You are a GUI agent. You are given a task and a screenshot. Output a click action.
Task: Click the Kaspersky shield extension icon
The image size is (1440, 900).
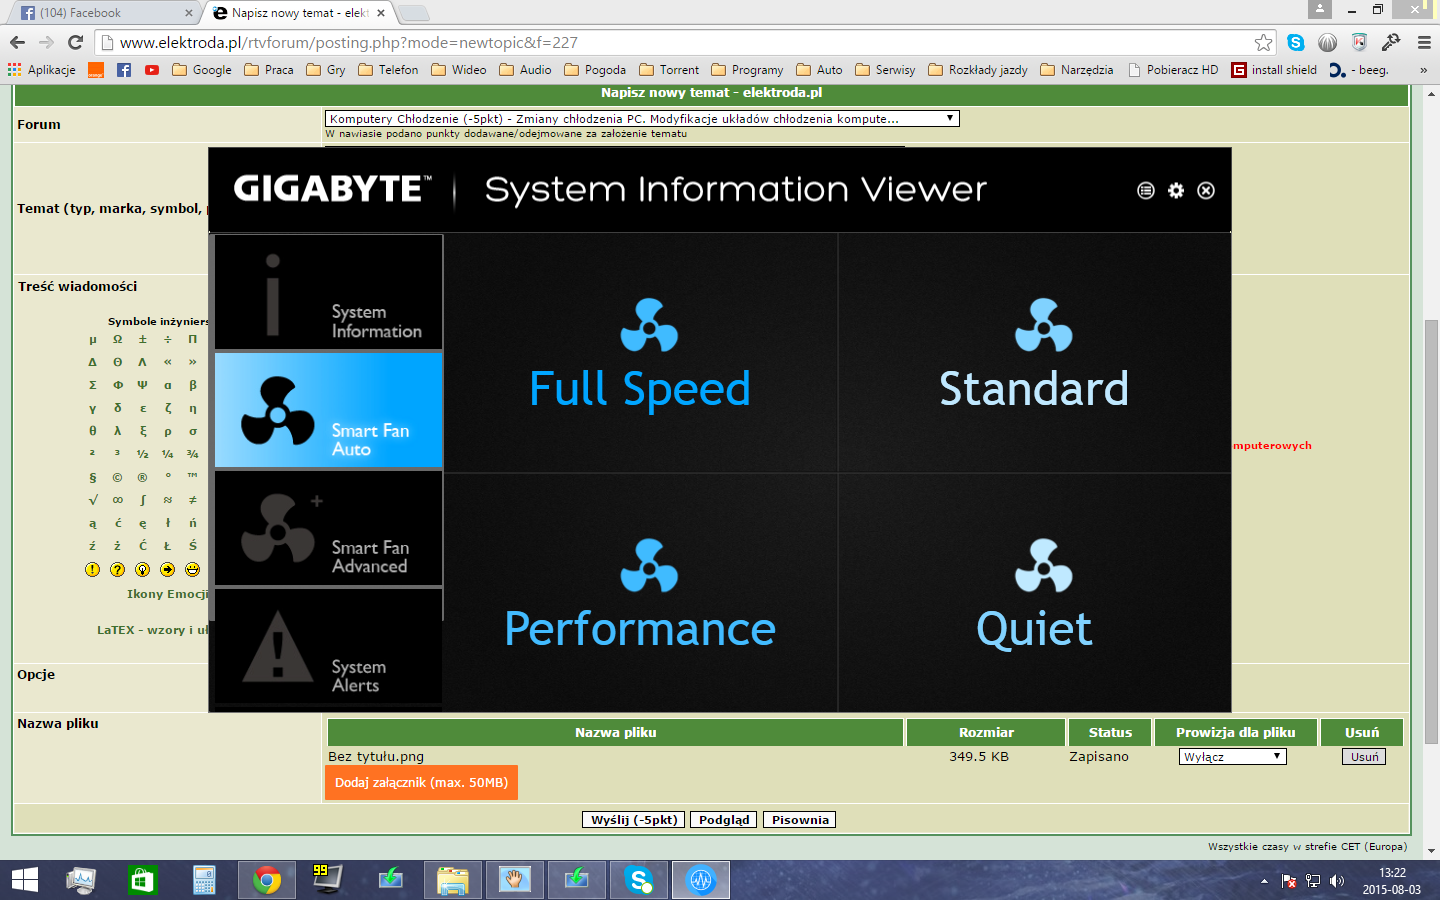[1359, 42]
